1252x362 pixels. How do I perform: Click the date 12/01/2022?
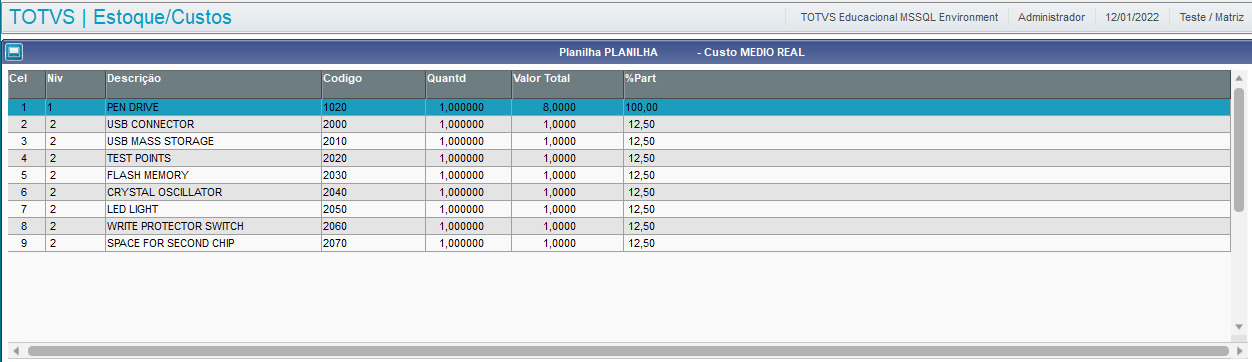click(1132, 17)
